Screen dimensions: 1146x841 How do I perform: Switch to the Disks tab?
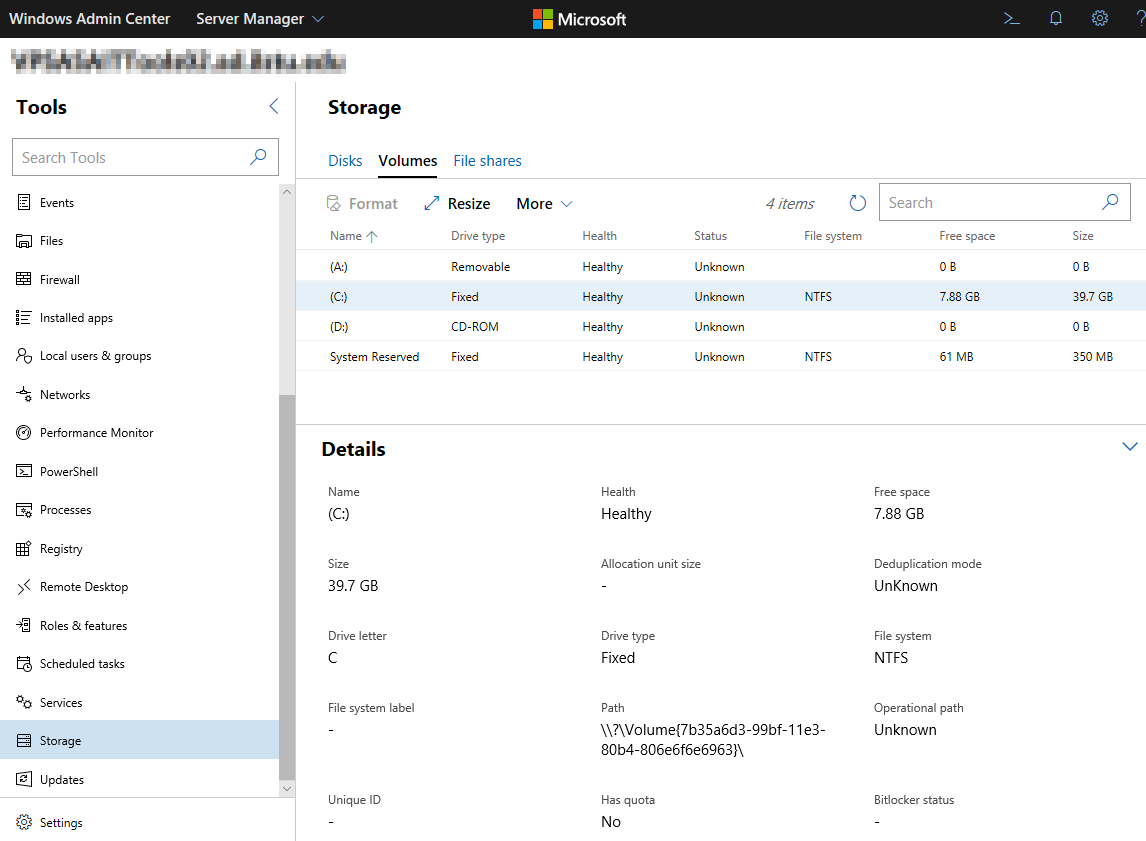[345, 161]
